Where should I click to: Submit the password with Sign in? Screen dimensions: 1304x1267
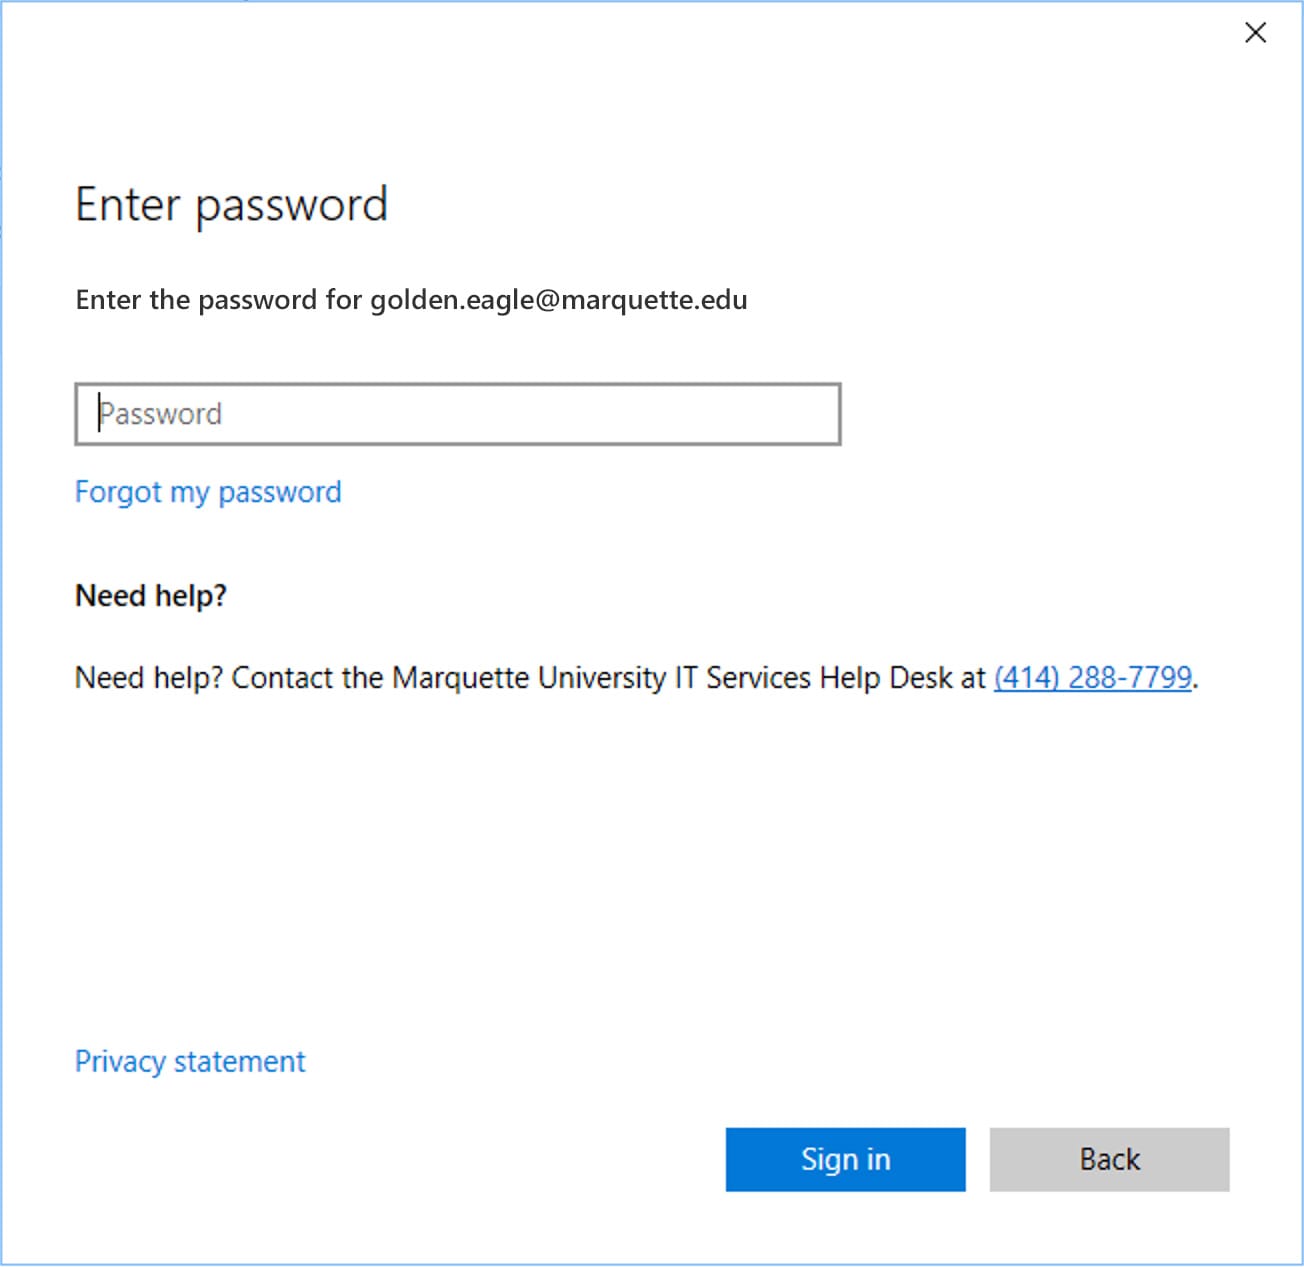[x=845, y=1159]
